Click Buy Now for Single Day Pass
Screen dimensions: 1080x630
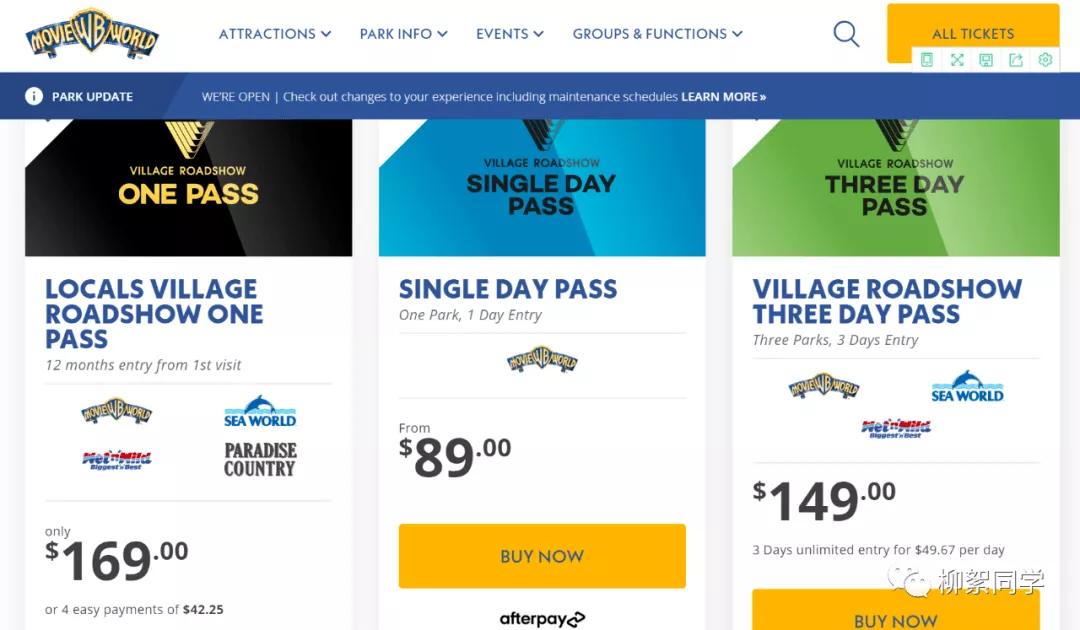542,556
